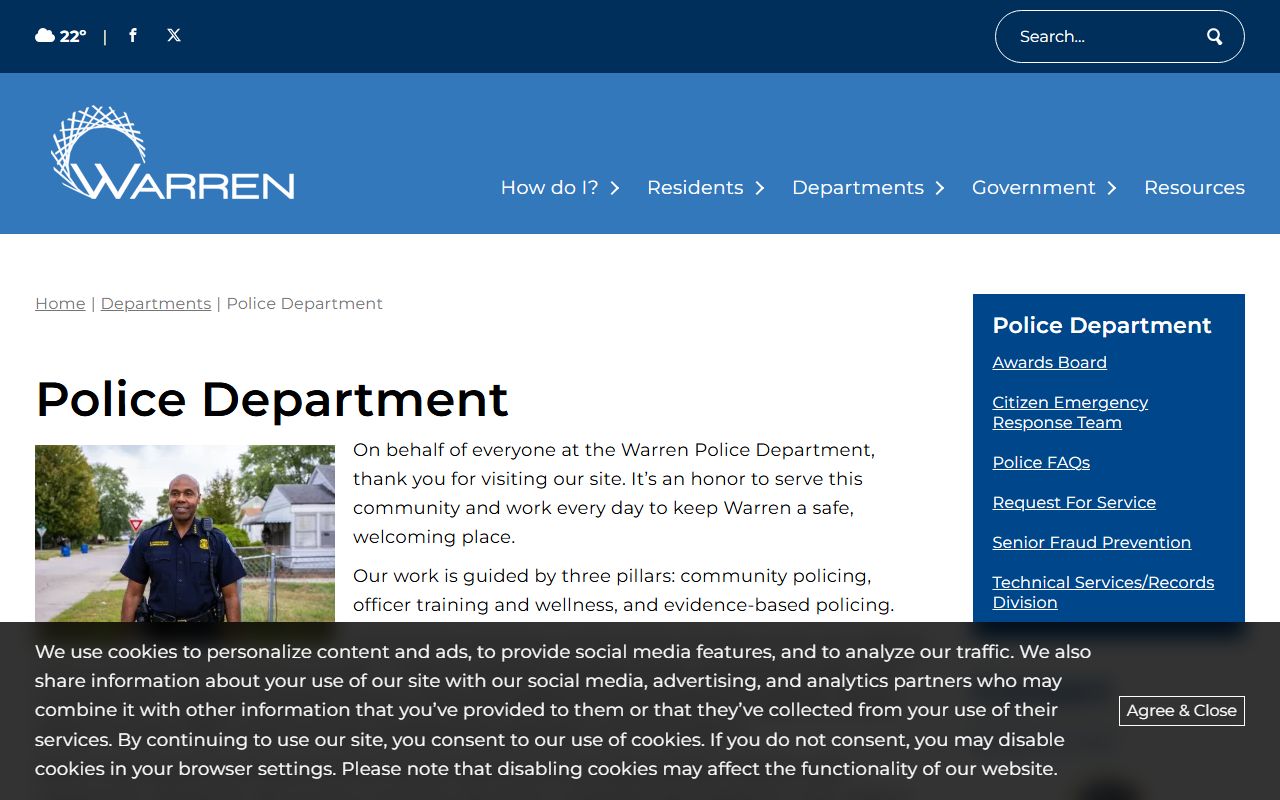Follow the Home breadcrumb link
The width and height of the screenshot is (1280, 800).
(x=60, y=304)
